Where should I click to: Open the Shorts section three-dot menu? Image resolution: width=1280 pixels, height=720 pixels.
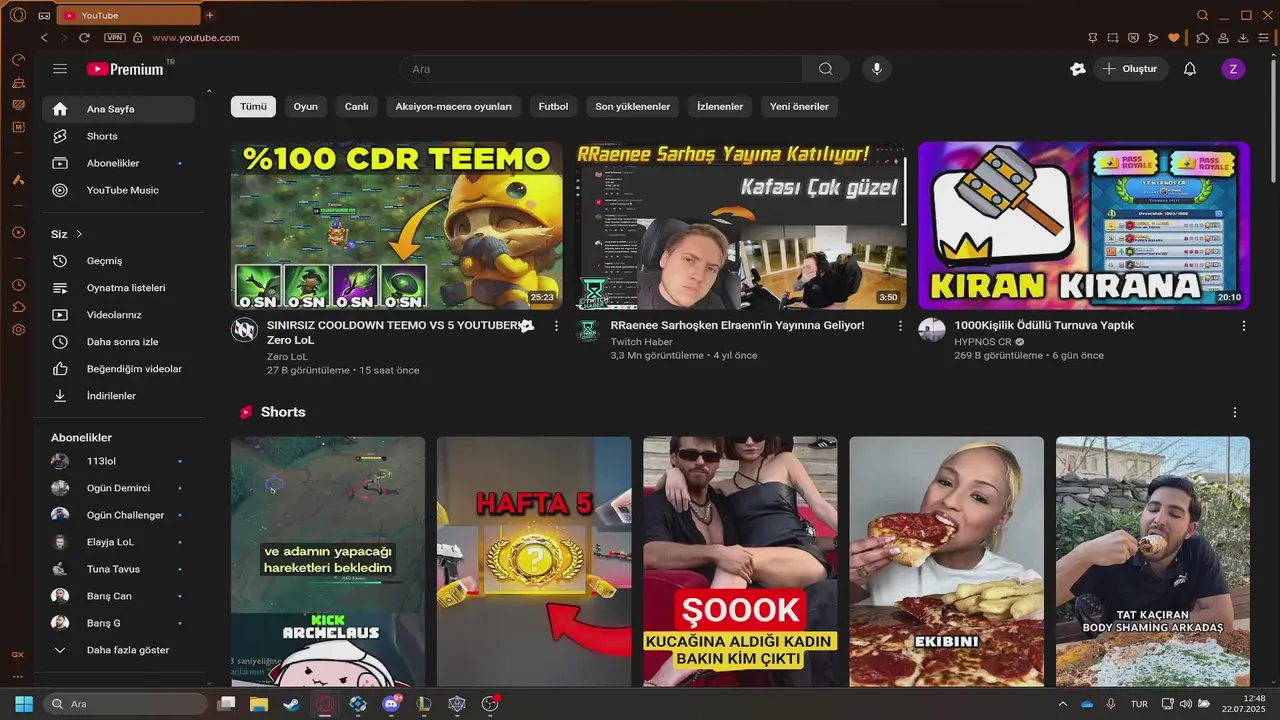click(1235, 412)
